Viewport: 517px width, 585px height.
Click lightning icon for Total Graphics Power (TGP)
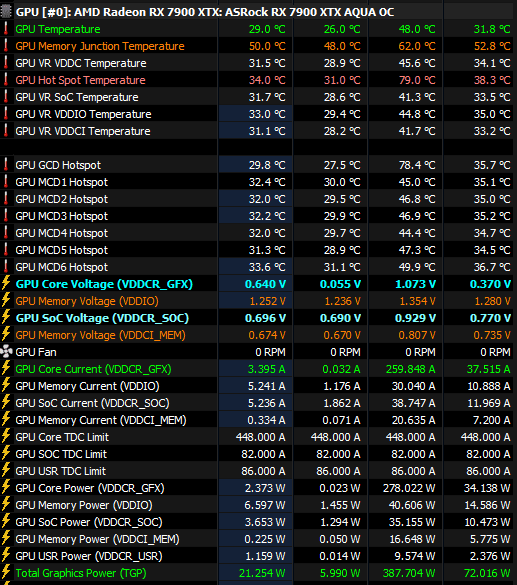(x=6, y=573)
